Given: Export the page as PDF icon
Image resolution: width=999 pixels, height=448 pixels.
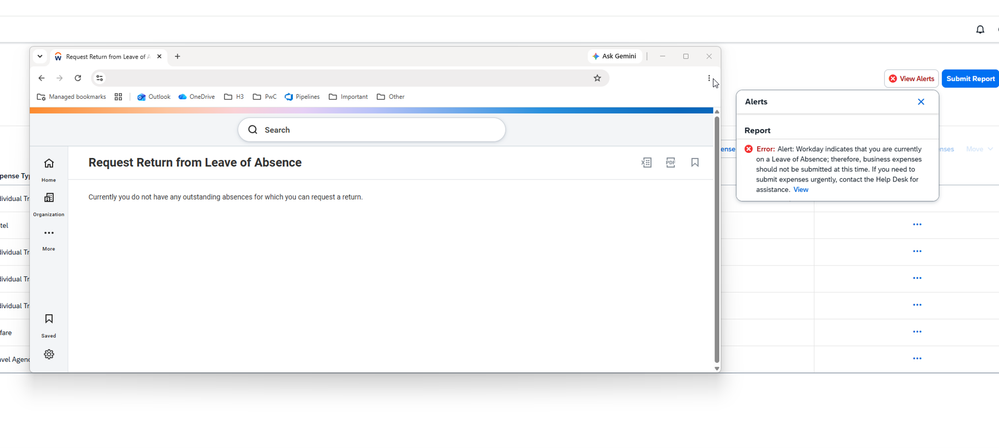Looking at the screenshot, I should point(670,163).
